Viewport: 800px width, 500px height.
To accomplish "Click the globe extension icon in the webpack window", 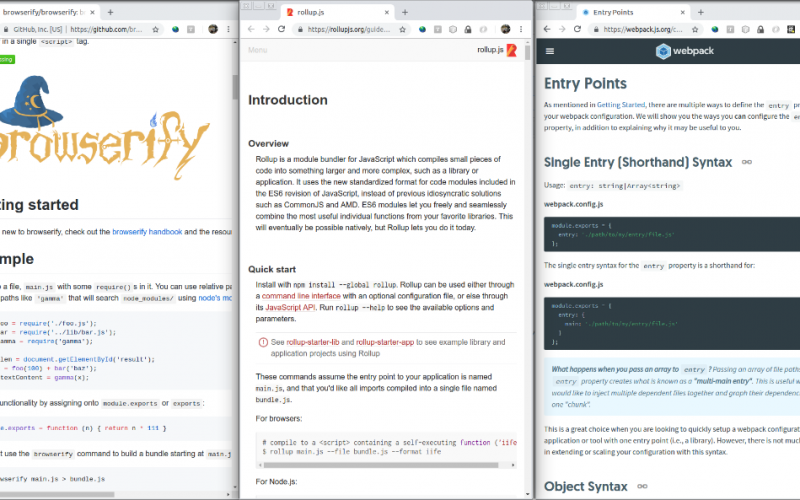I will (x=715, y=30).
